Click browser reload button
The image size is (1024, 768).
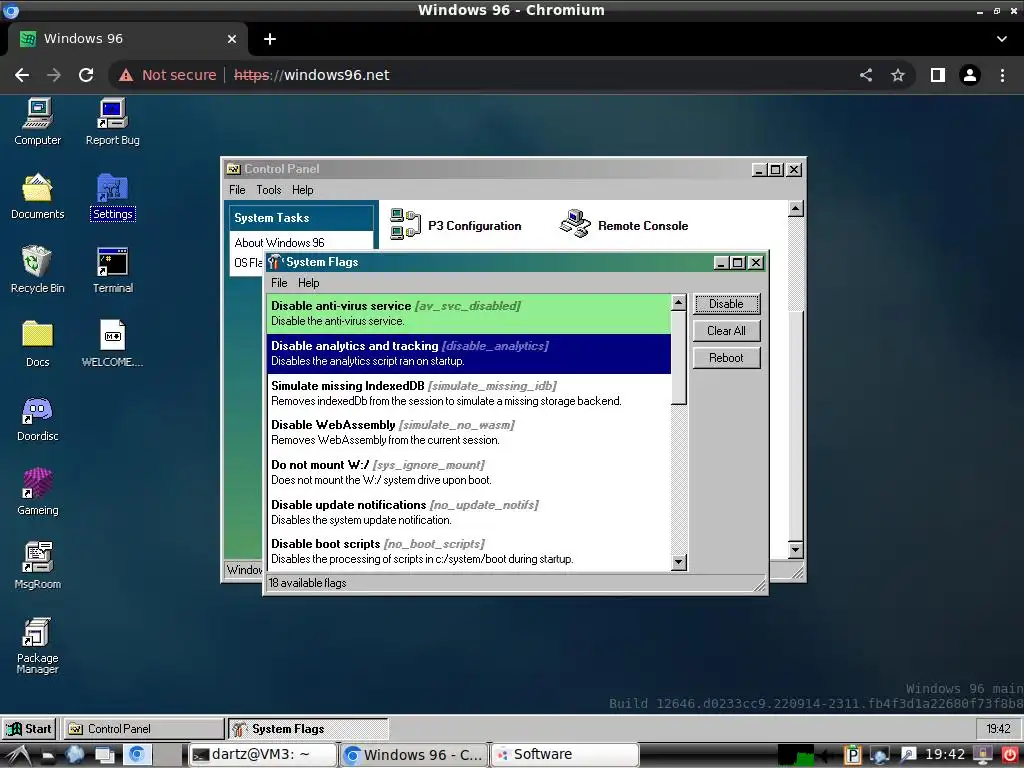click(86, 75)
